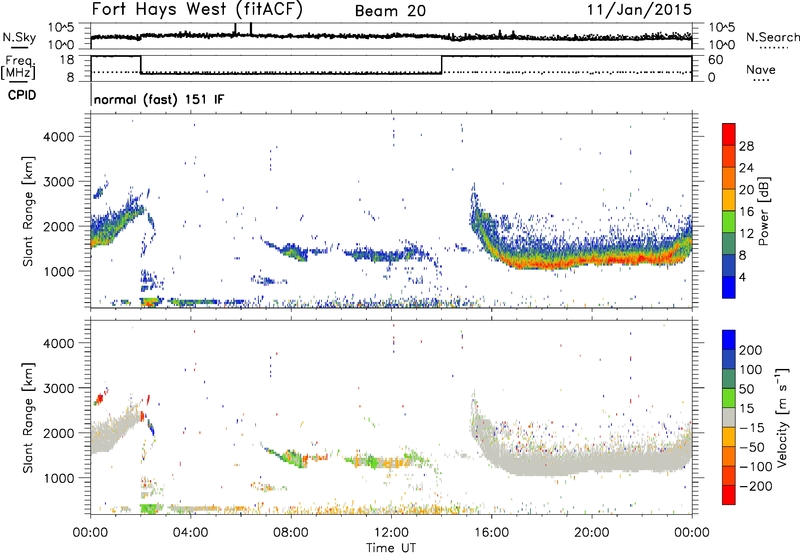This screenshot has width=800, height=554.
Task: Click the strong red power band at 18:00
Action: click(x=542, y=264)
